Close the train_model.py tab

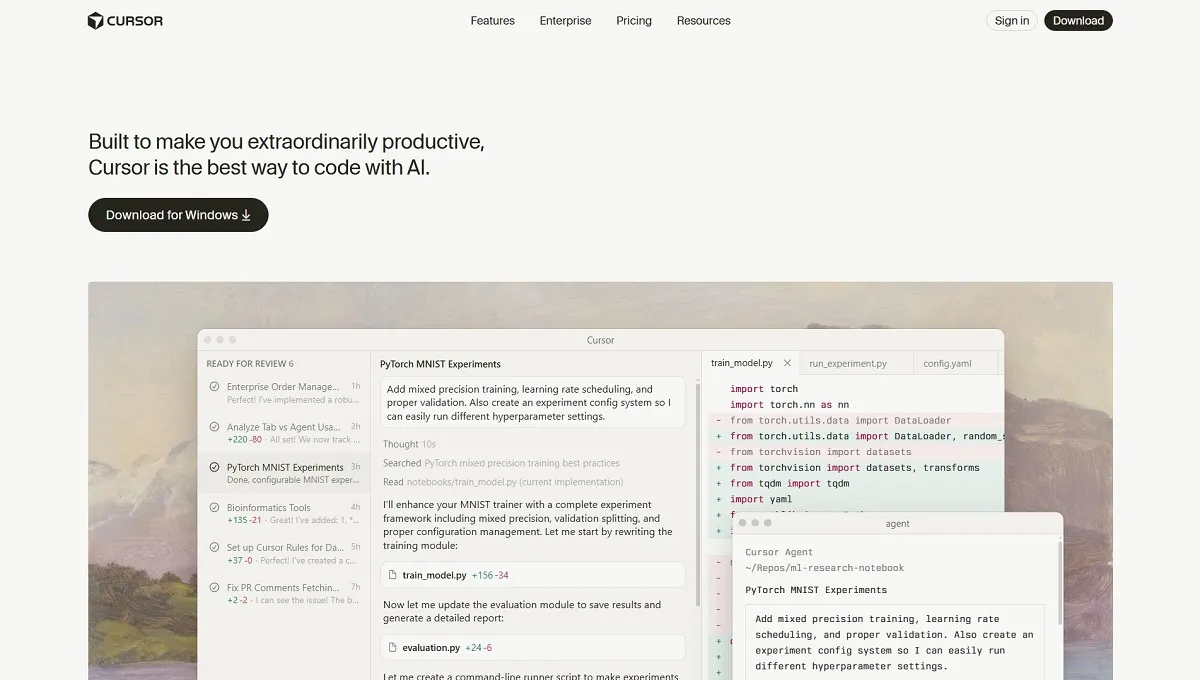pyautogui.click(x=787, y=362)
